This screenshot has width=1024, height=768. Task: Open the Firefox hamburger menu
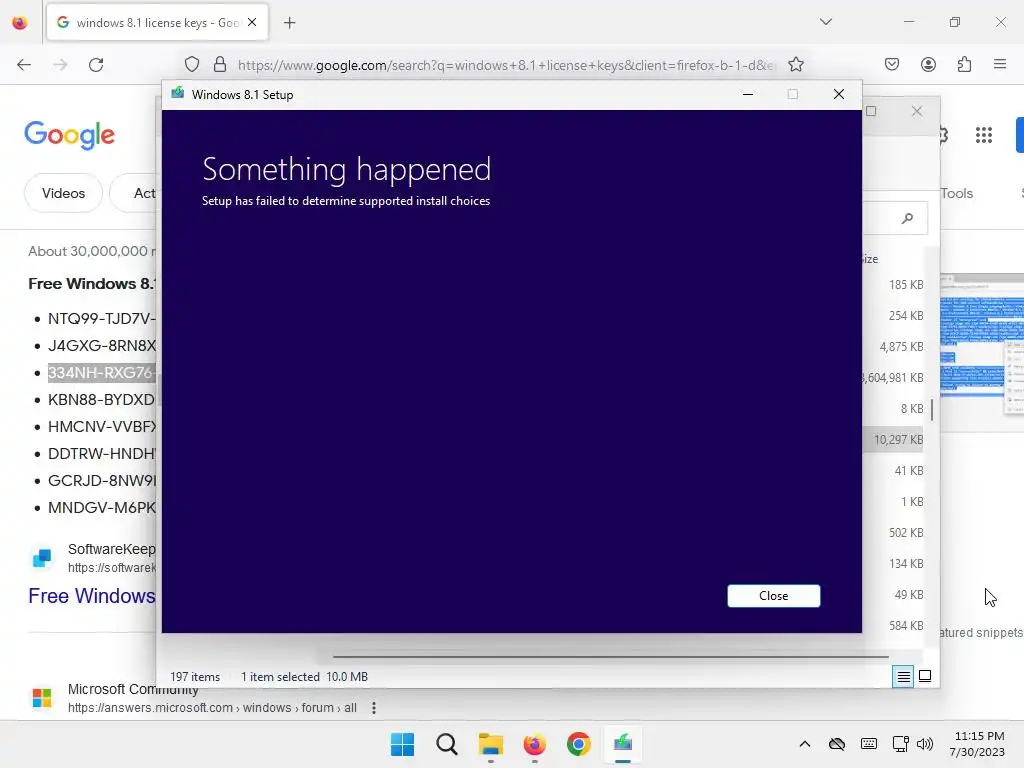(x=1000, y=64)
